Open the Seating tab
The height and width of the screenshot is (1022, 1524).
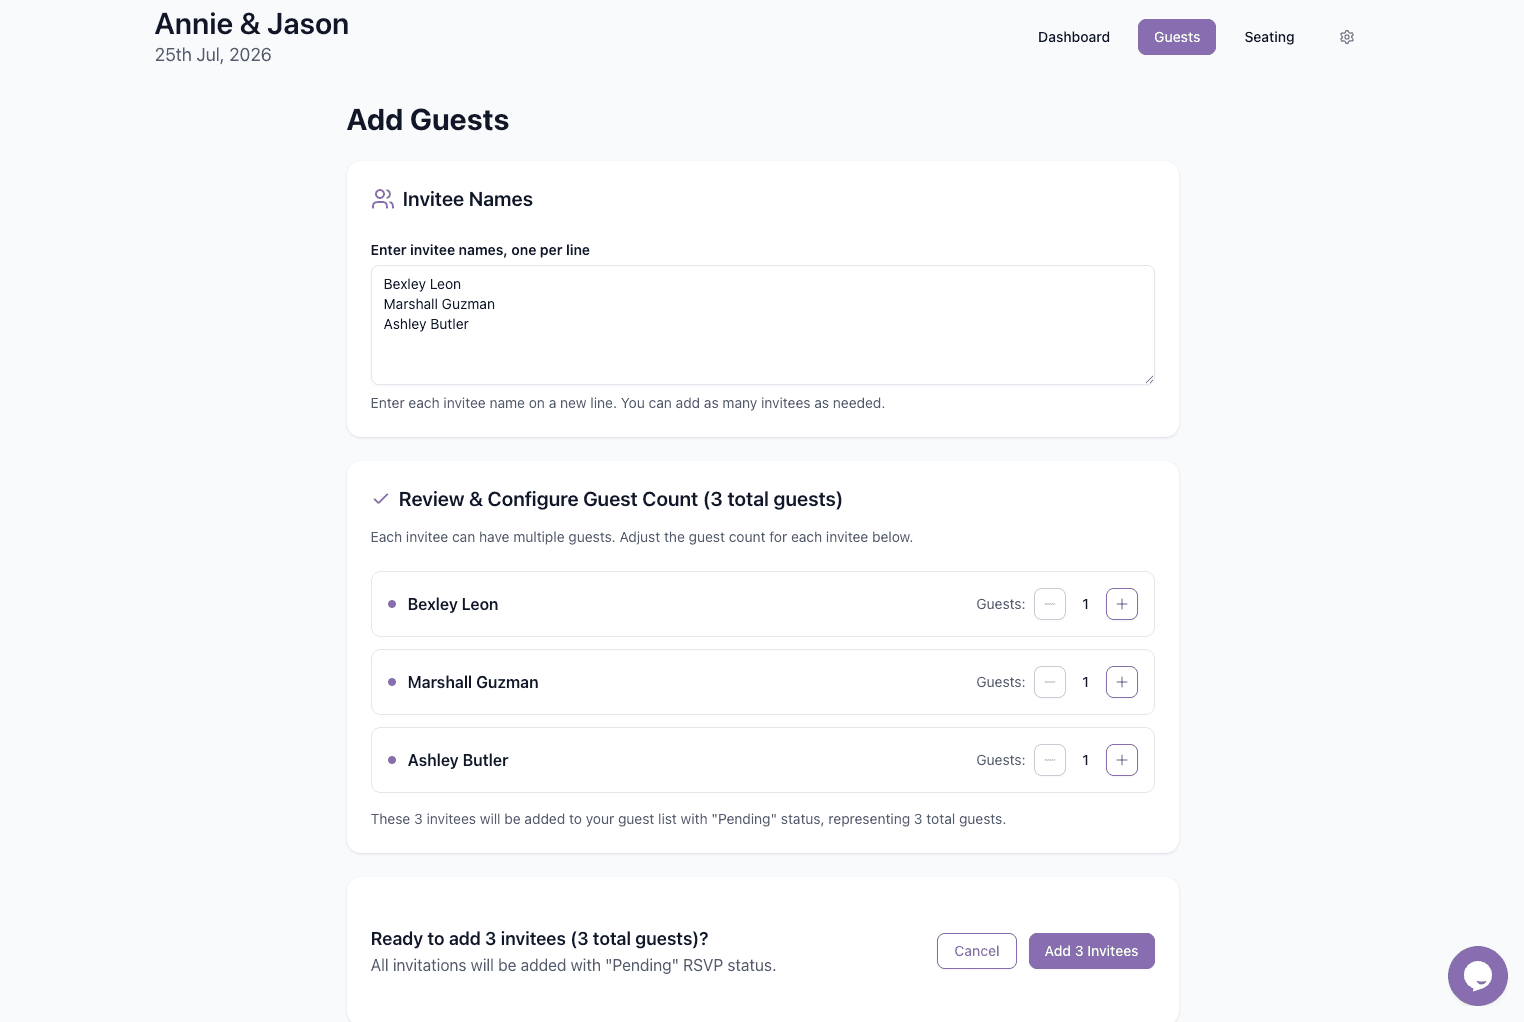[x=1269, y=37]
